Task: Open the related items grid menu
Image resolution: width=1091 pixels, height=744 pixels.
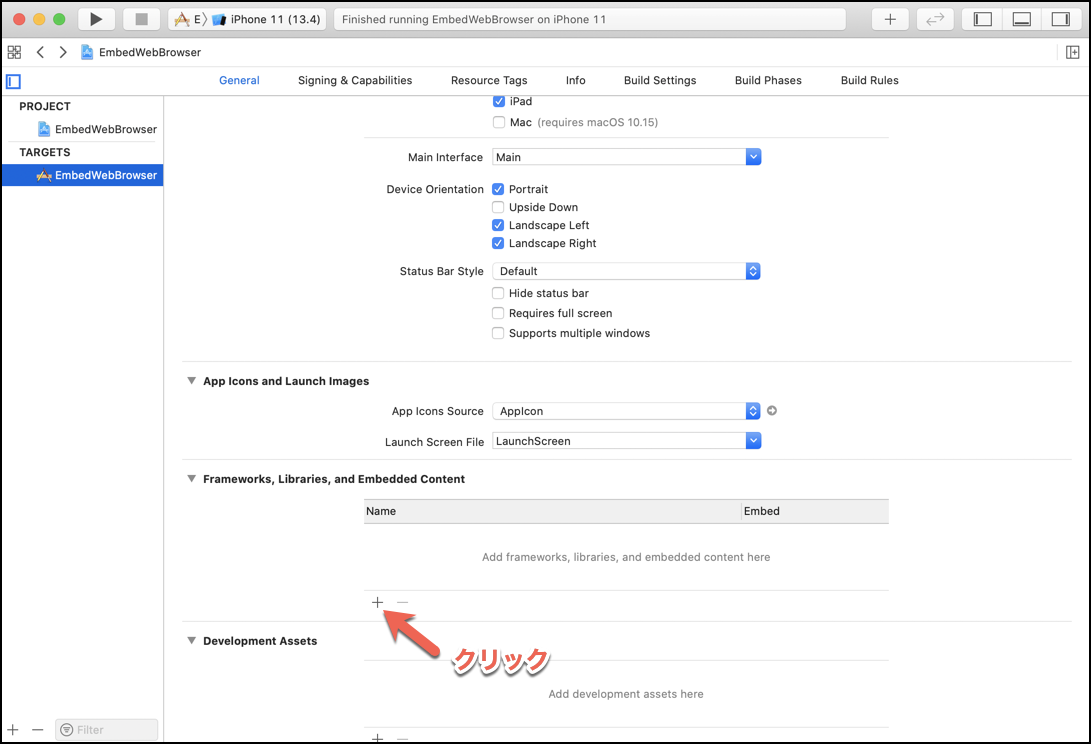Action: tap(14, 52)
